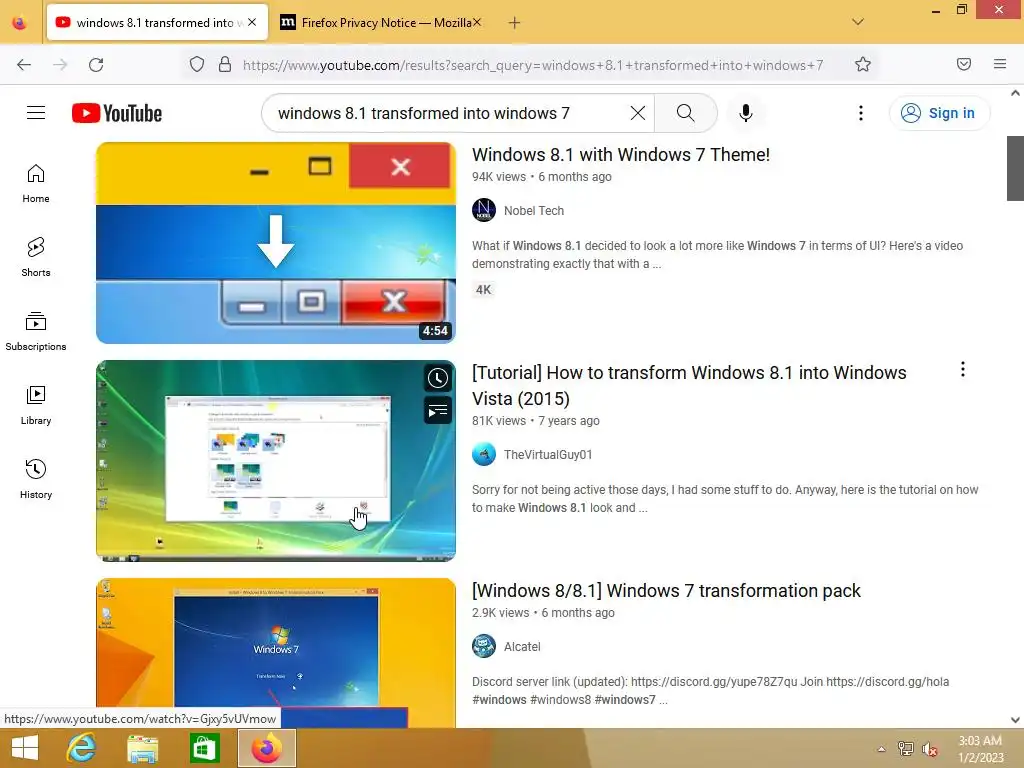1024x768 pixels.
Task: Clear the search box with the X
Action: point(638,113)
